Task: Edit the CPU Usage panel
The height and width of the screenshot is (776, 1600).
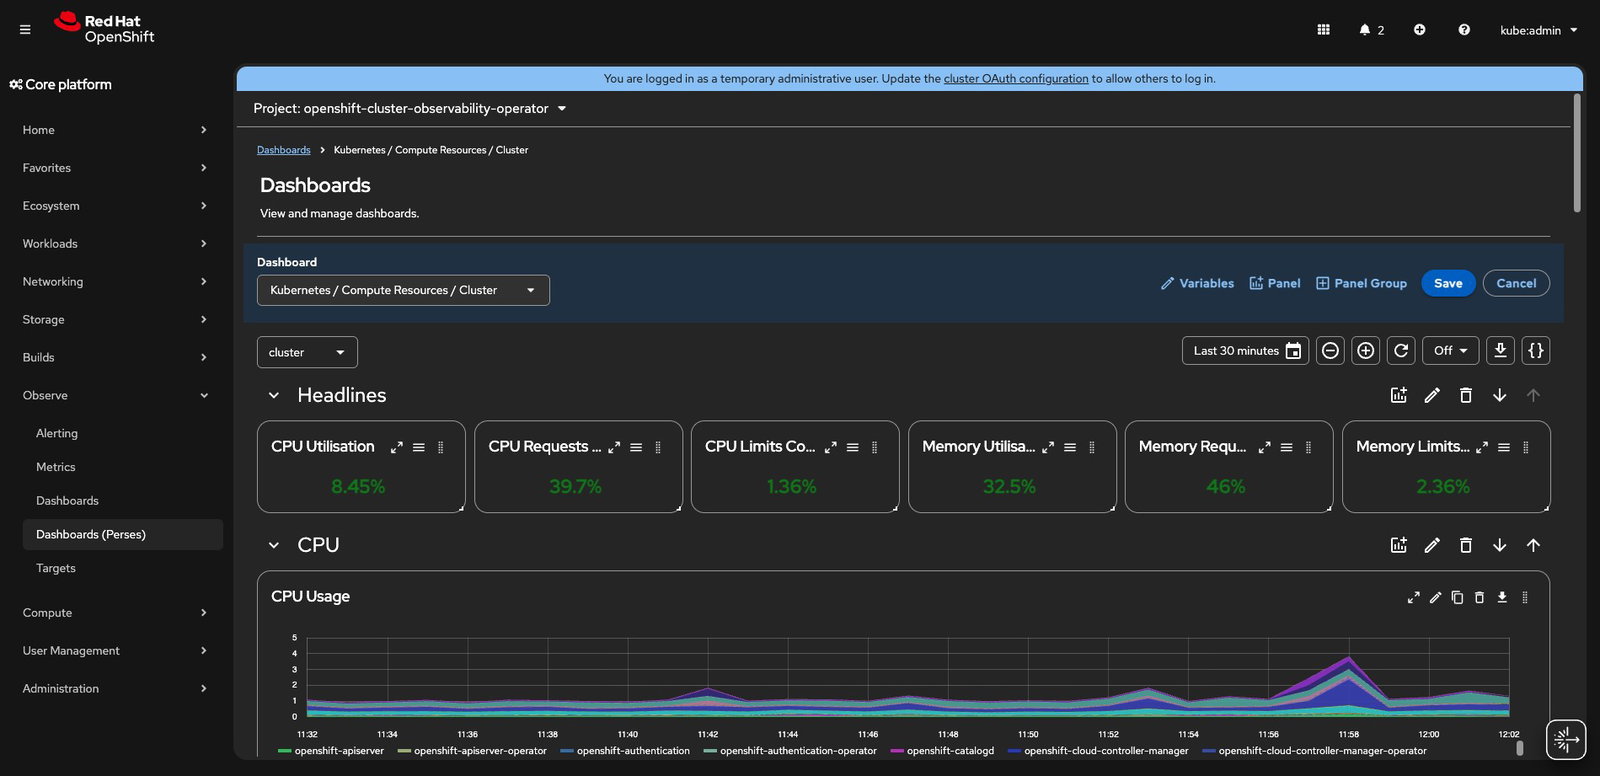Action: (x=1435, y=597)
